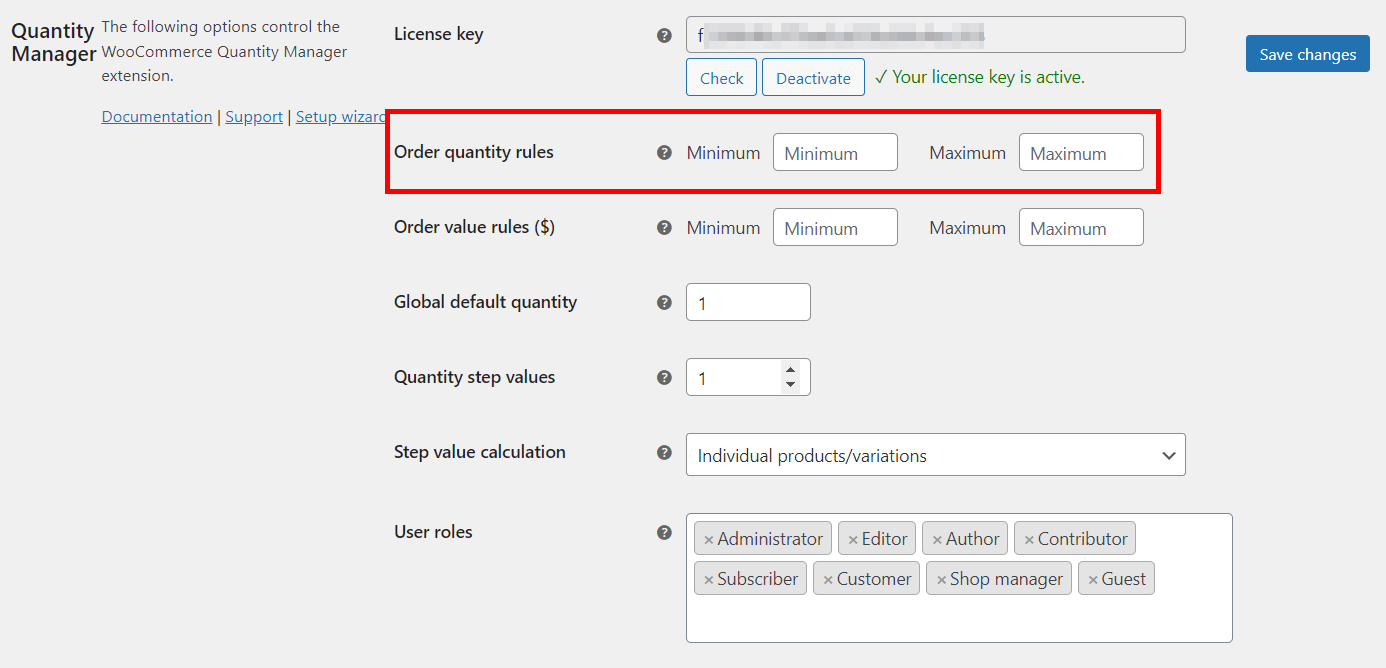Open the Order quantity rules help icon
1386x668 pixels.
(664, 152)
